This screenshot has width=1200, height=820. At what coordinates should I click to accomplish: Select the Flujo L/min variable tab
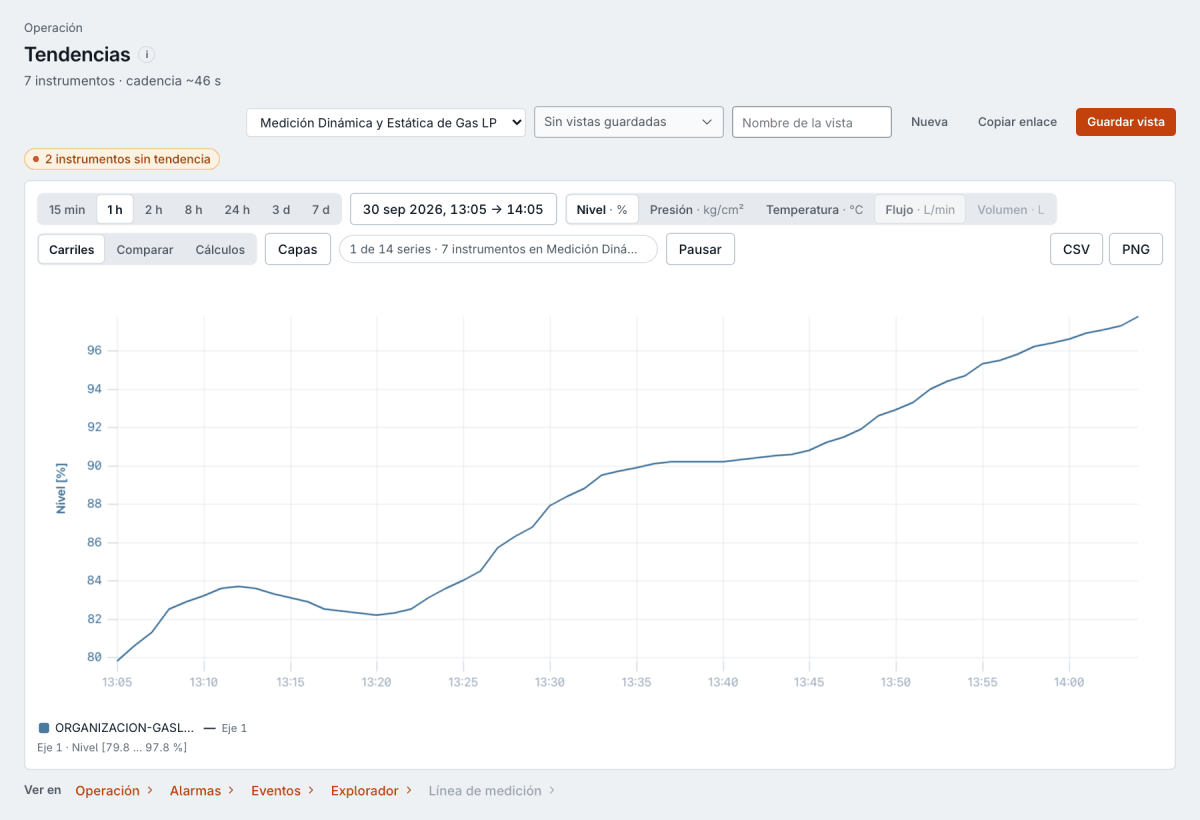coord(920,209)
